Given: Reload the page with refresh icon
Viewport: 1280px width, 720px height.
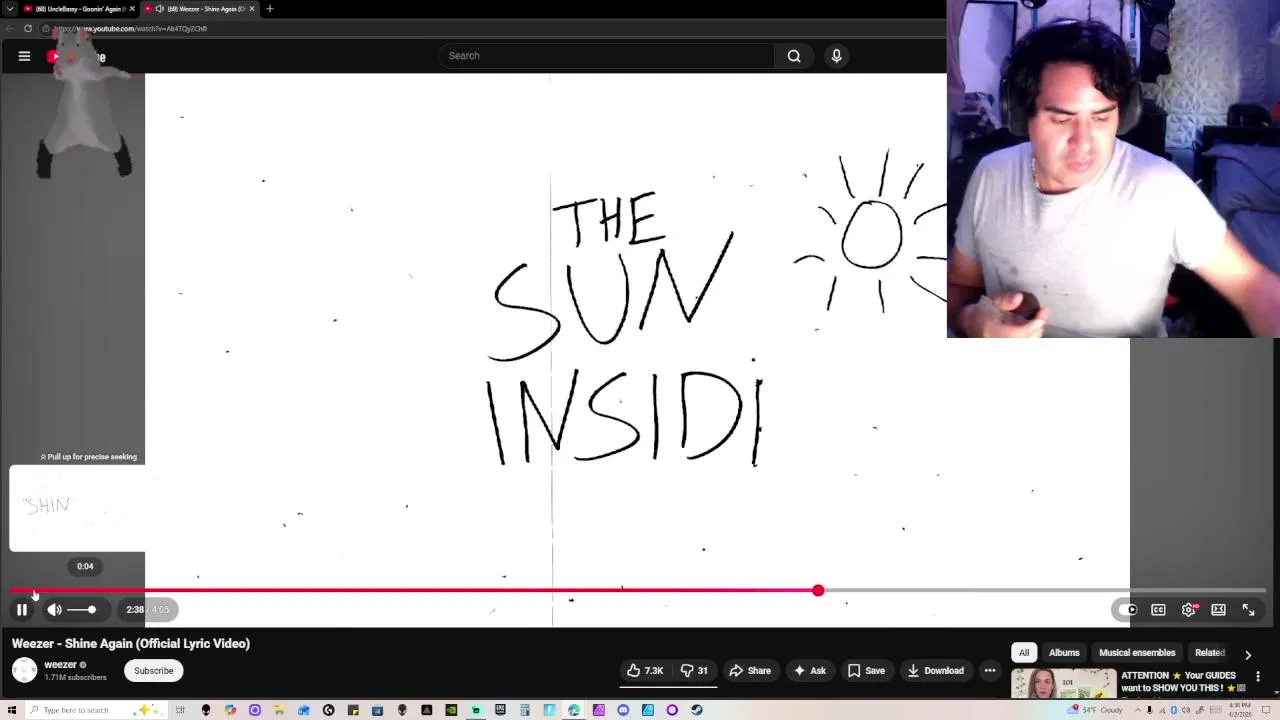Looking at the screenshot, I should click(x=28, y=29).
